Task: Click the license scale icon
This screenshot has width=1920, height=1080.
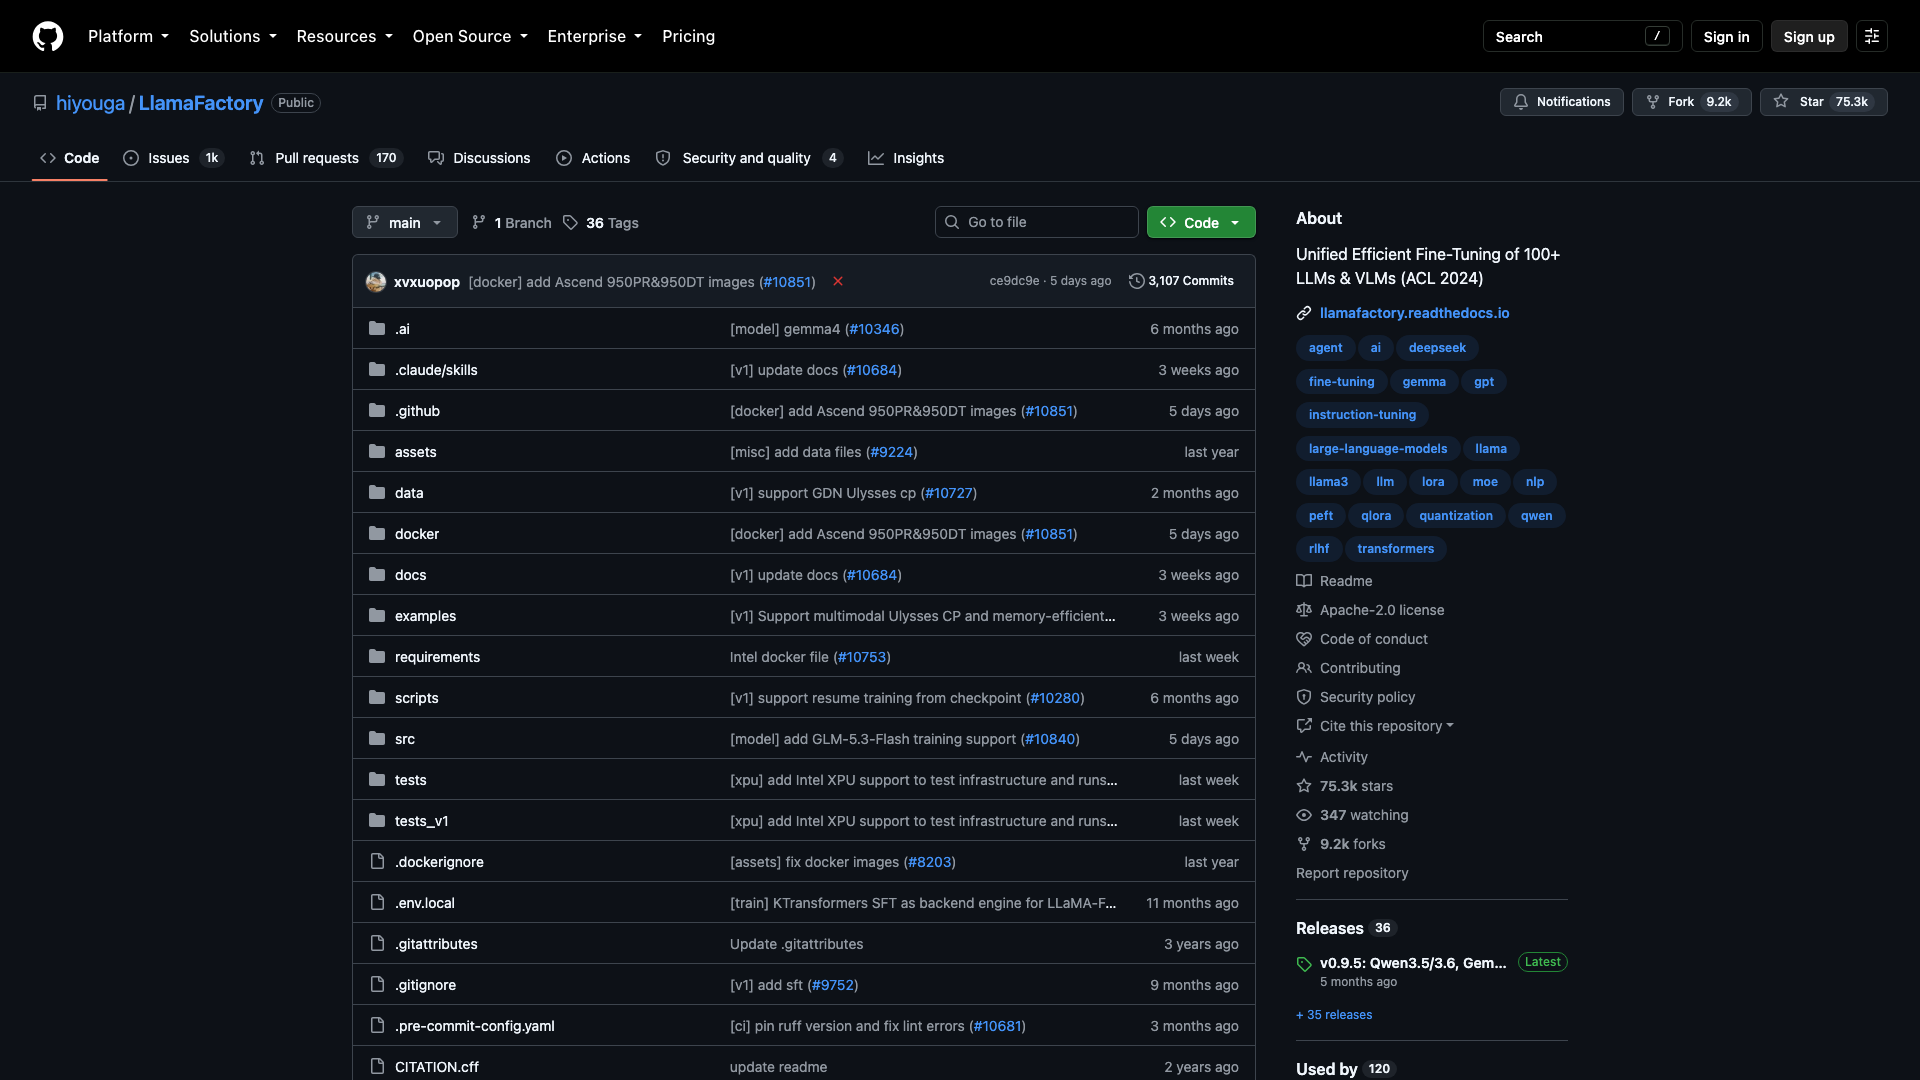Action: coord(1304,610)
